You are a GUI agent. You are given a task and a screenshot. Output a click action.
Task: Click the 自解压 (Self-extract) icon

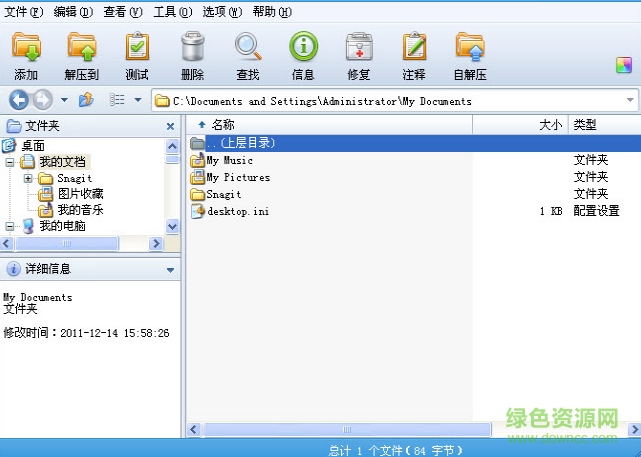pyautogui.click(x=470, y=56)
